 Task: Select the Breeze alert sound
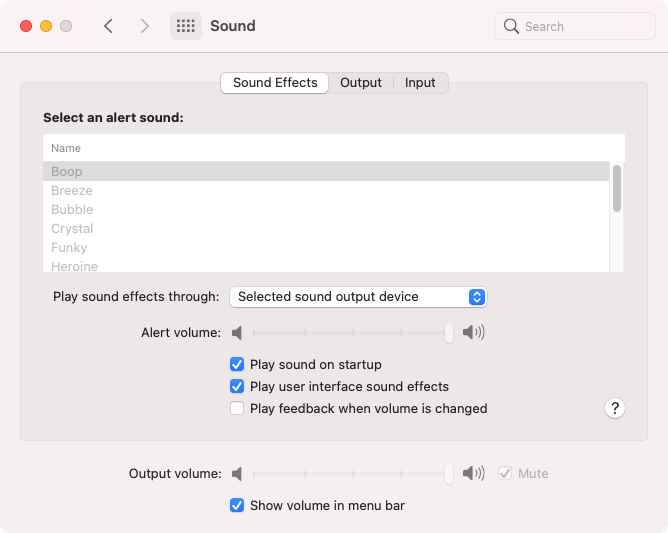tap(326, 190)
